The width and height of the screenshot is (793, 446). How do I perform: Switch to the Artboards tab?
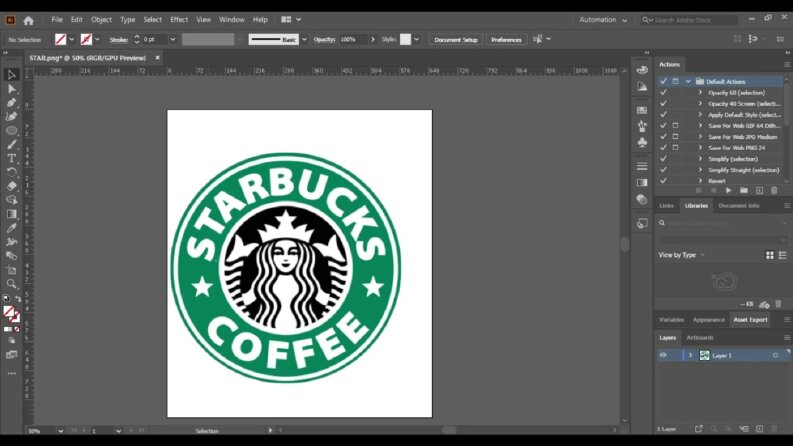point(700,338)
